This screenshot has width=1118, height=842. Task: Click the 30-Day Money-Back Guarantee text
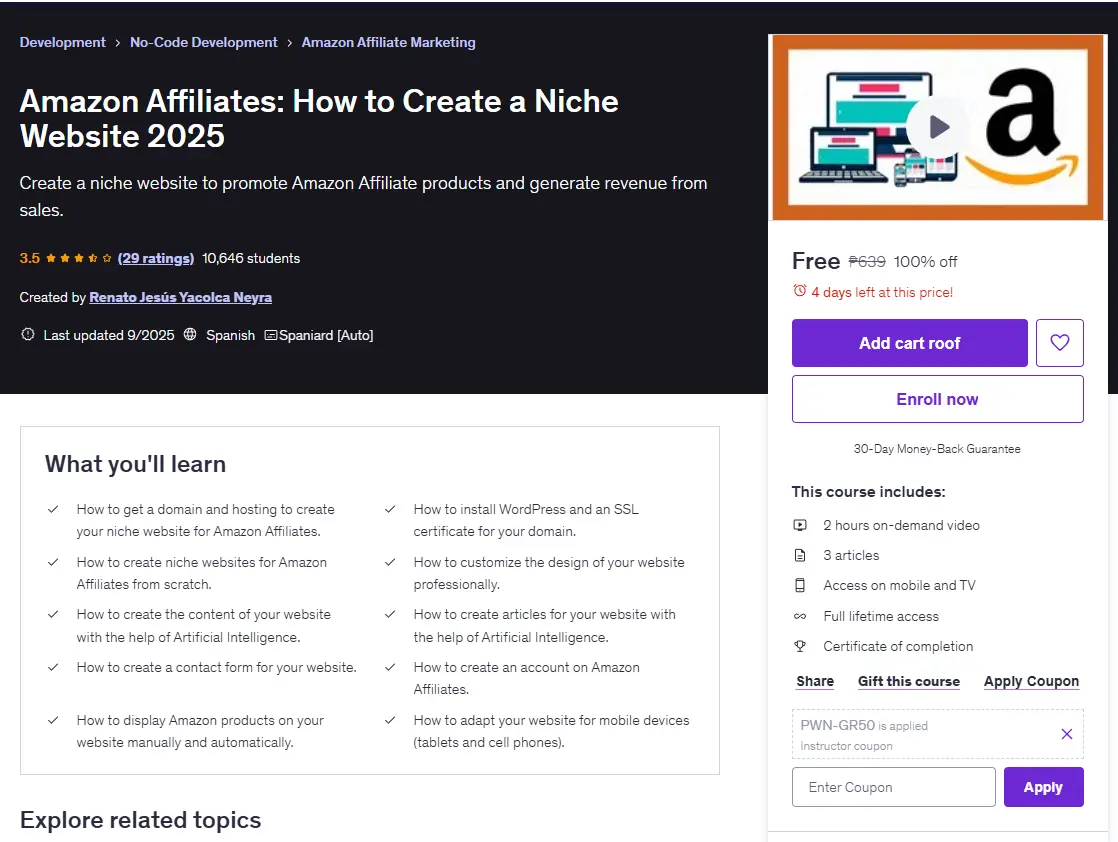tap(937, 448)
